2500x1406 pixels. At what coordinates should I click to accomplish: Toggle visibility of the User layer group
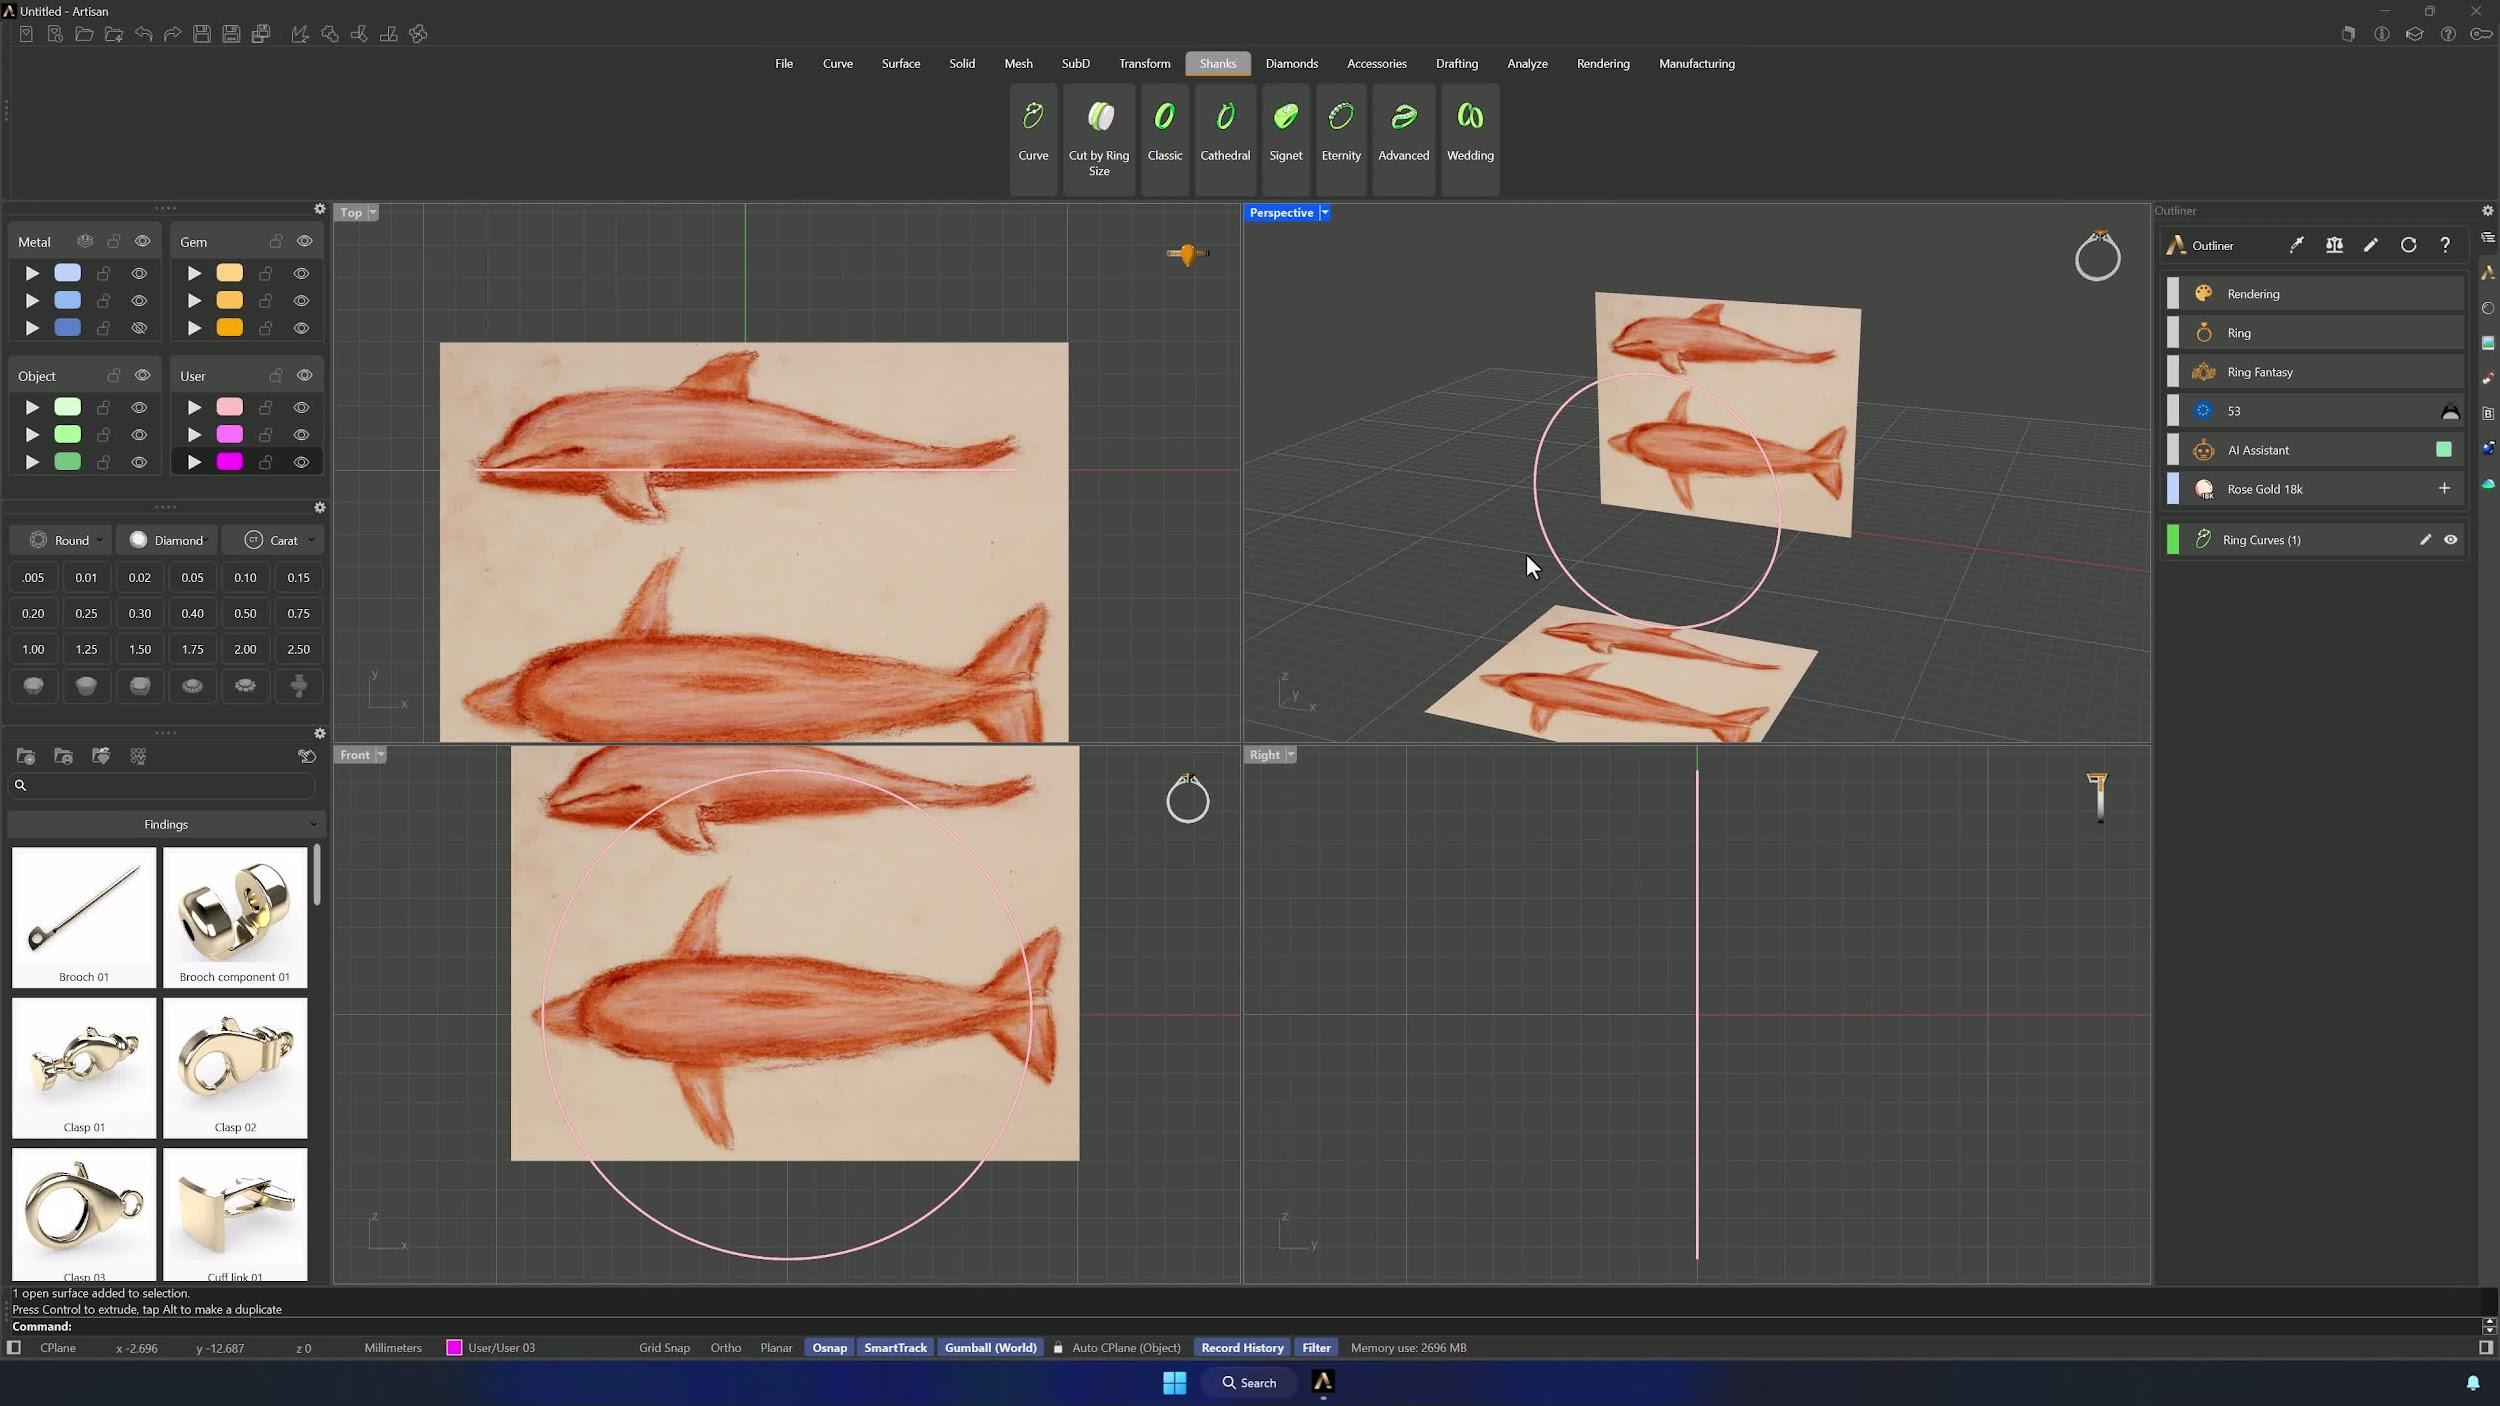click(x=305, y=376)
